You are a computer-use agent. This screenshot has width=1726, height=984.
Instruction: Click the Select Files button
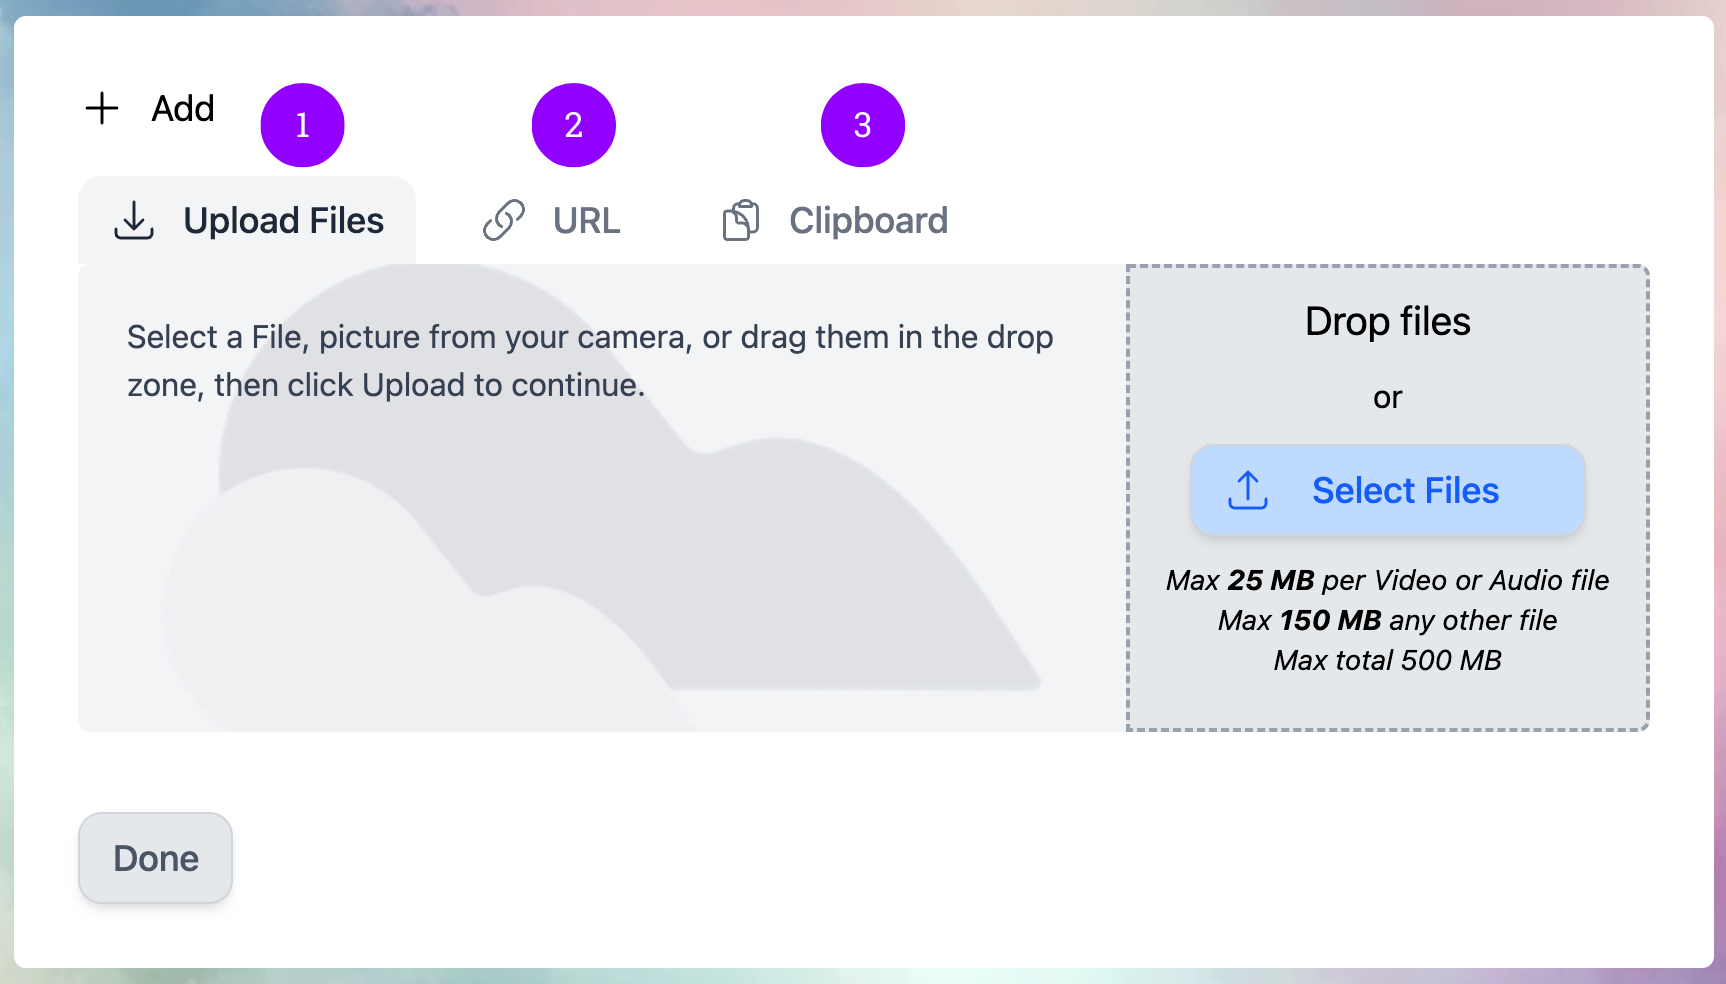click(1388, 490)
